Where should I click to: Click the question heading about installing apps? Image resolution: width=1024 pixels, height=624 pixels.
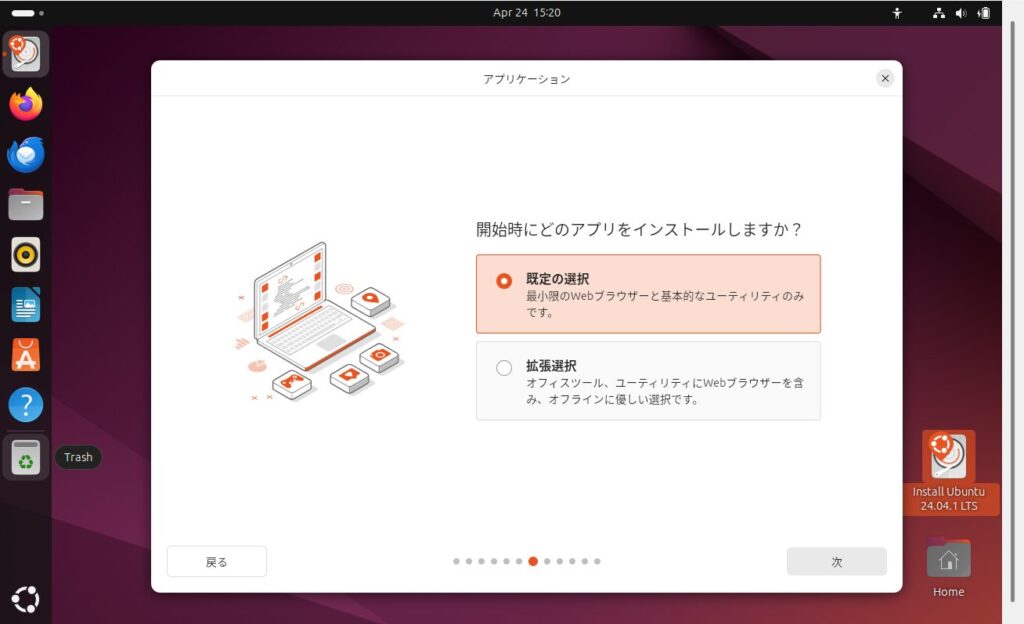click(x=638, y=229)
